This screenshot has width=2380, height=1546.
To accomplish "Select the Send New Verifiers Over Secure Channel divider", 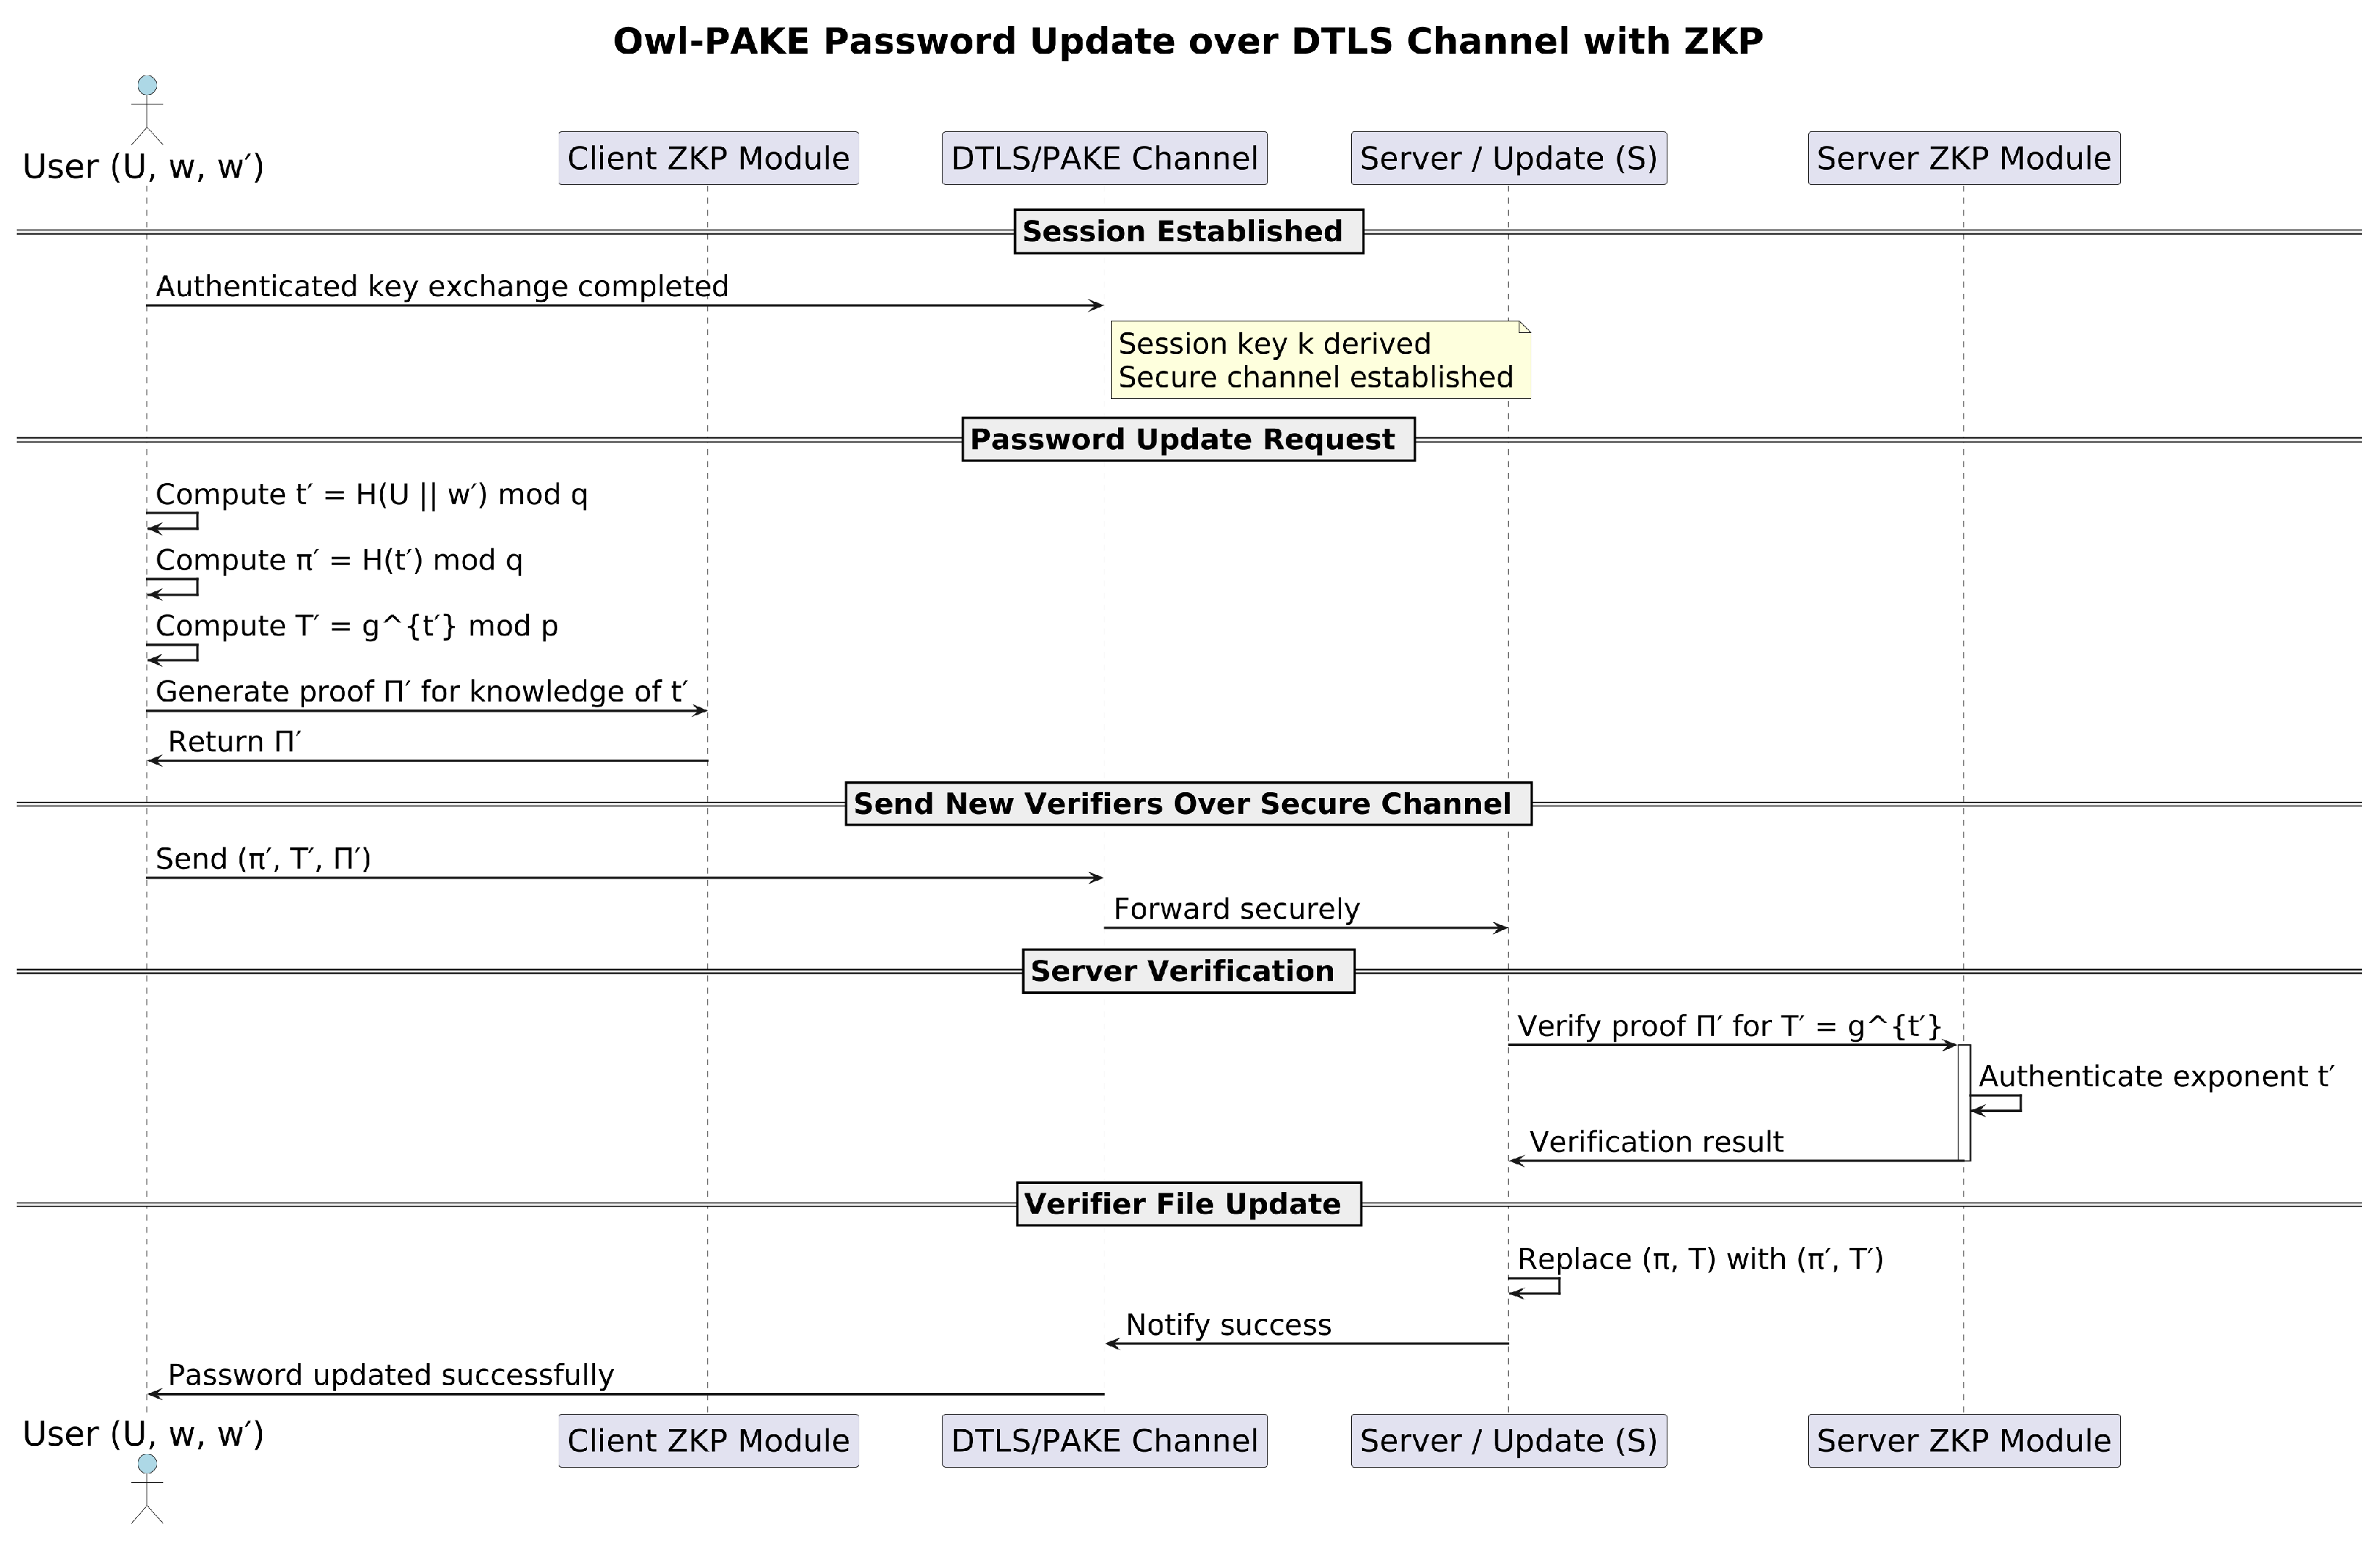I will pos(1188,804).
